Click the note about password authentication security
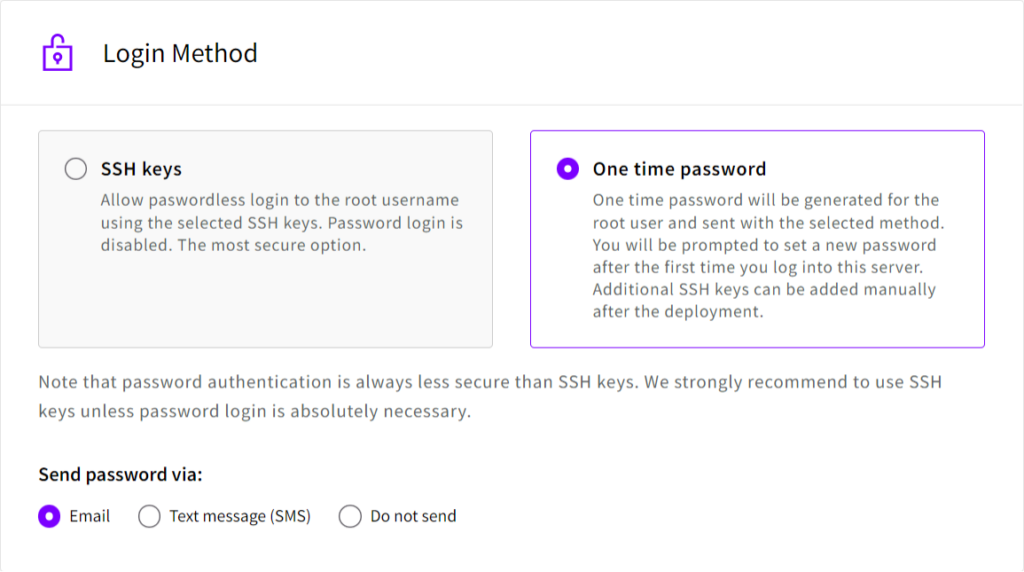 pyautogui.click(x=490, y=382)
